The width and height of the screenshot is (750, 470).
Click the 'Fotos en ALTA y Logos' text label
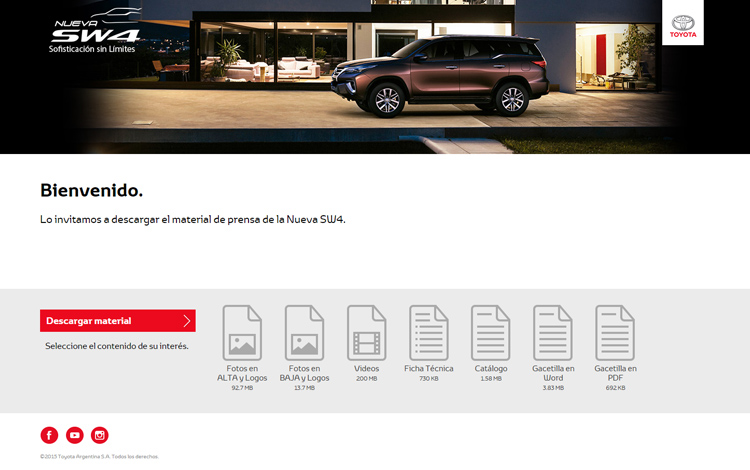(x=242, y=373)
